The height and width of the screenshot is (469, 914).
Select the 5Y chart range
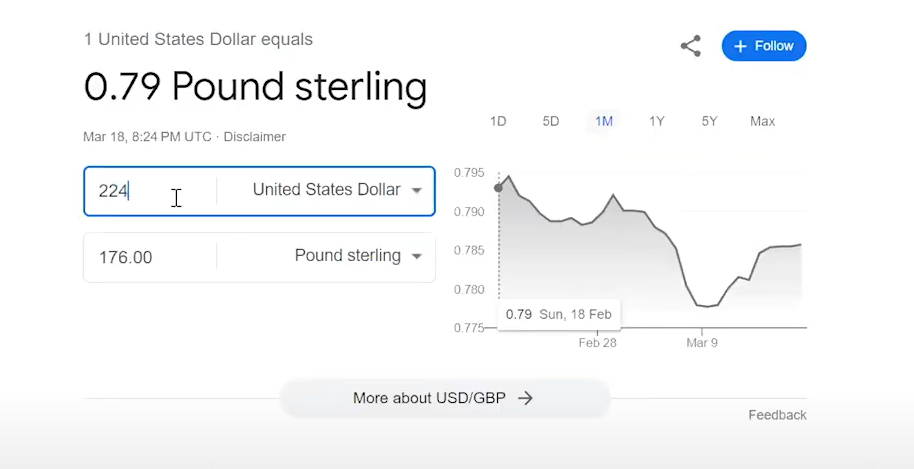[709, 121]
